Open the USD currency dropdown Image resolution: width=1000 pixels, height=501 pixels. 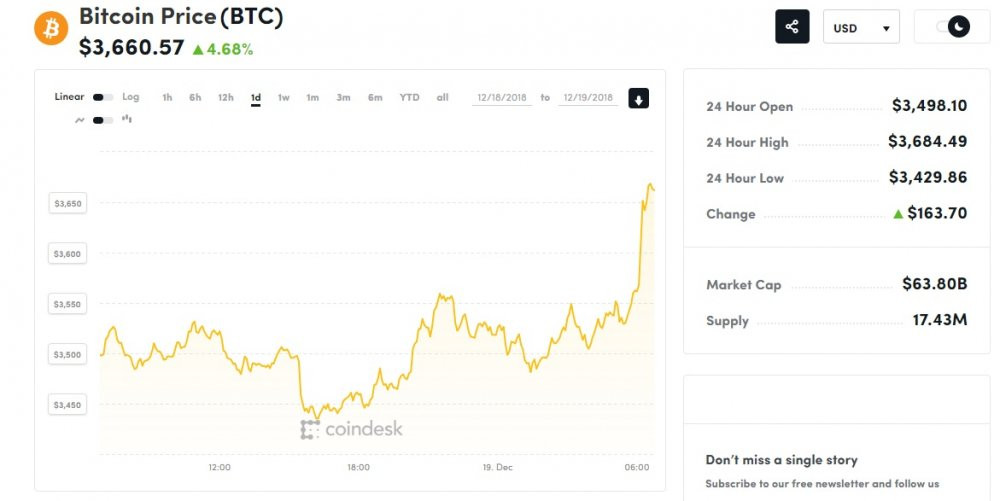(x=860, y=28)
